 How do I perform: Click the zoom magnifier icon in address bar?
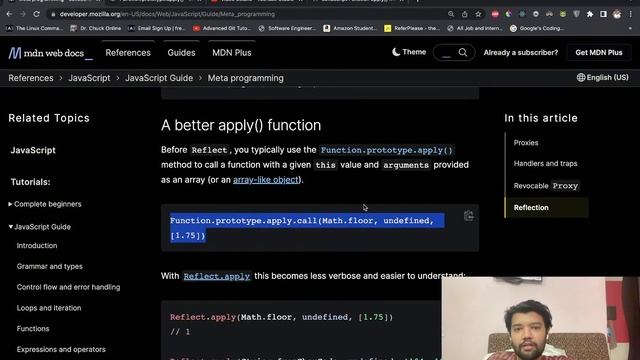451,14
